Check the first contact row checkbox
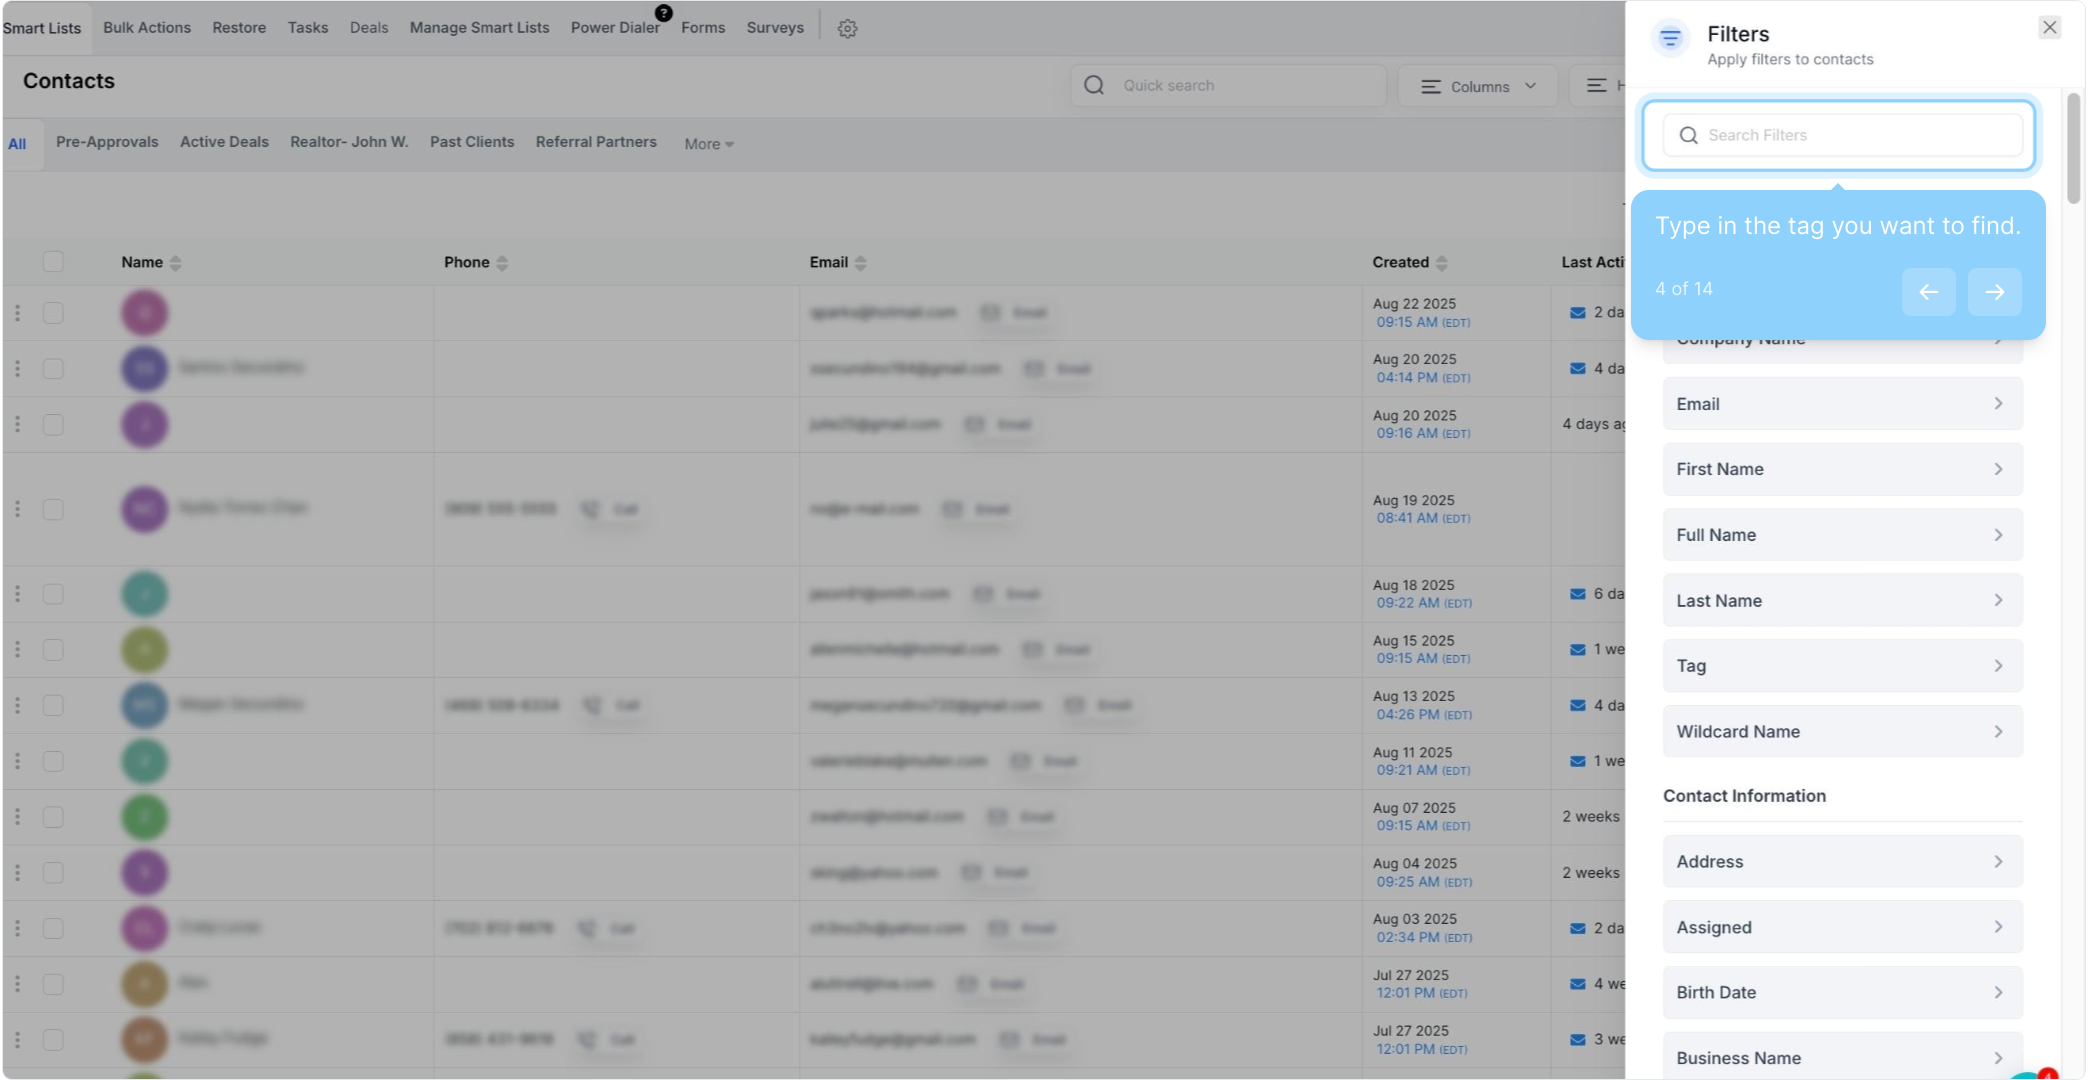This screenshot has height=1080, width=2088. [53, 313]
